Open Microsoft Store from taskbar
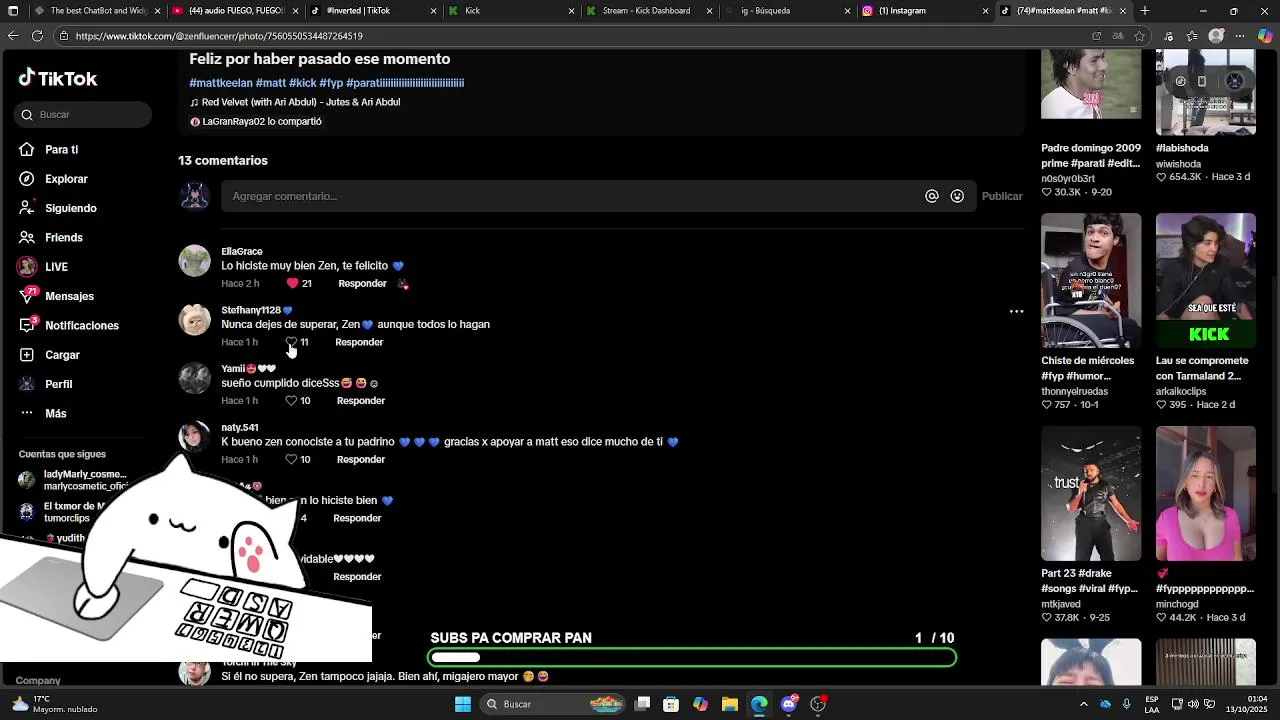 pyautogui.click(x=671, y=704)
